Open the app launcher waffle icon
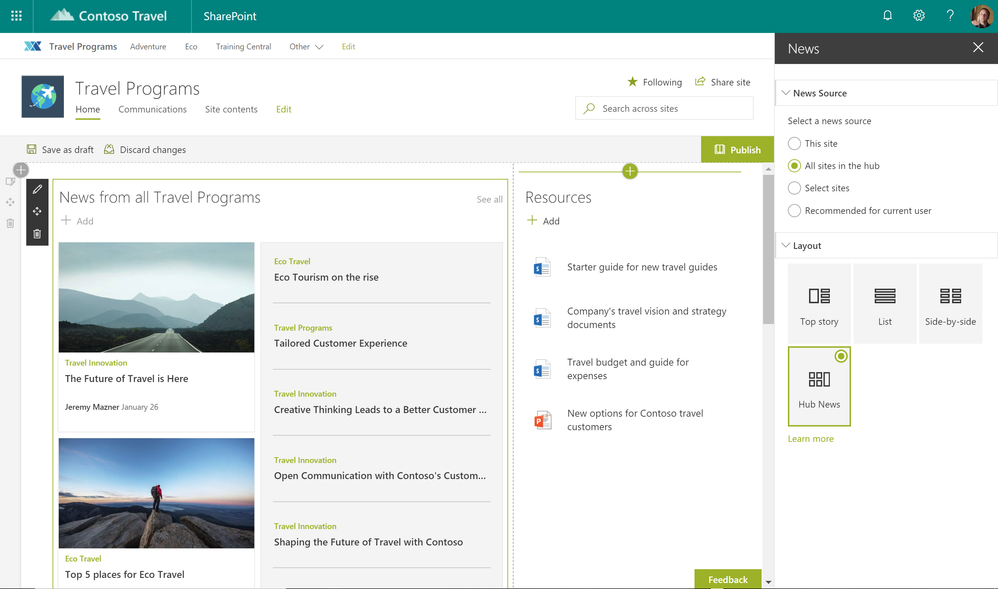The height and width of the screenshot is (589, 998). (17, 16)
